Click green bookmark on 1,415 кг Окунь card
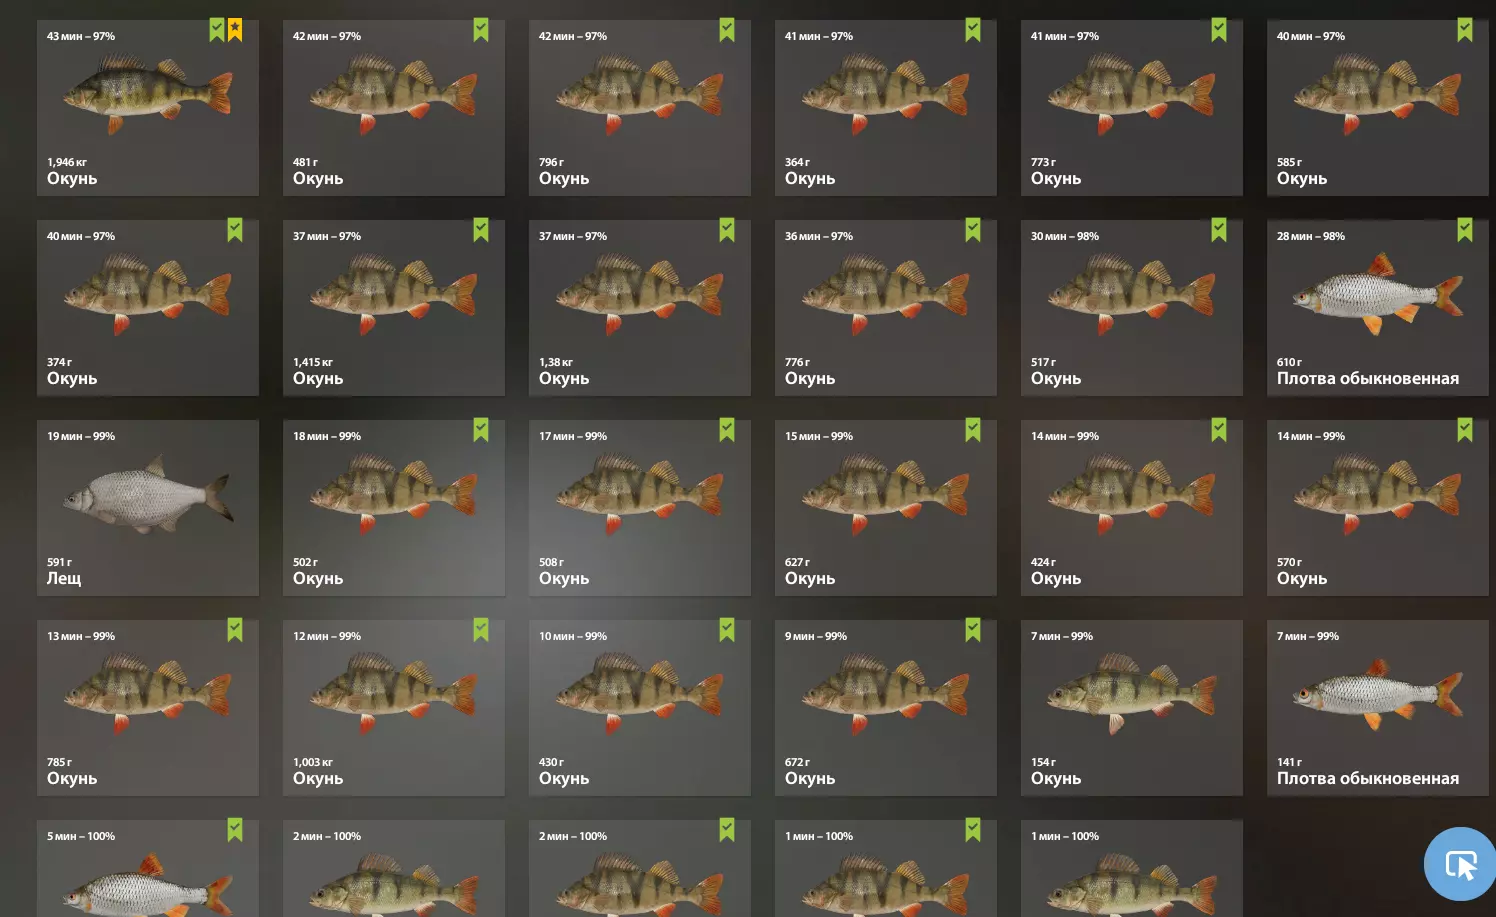 481,230
